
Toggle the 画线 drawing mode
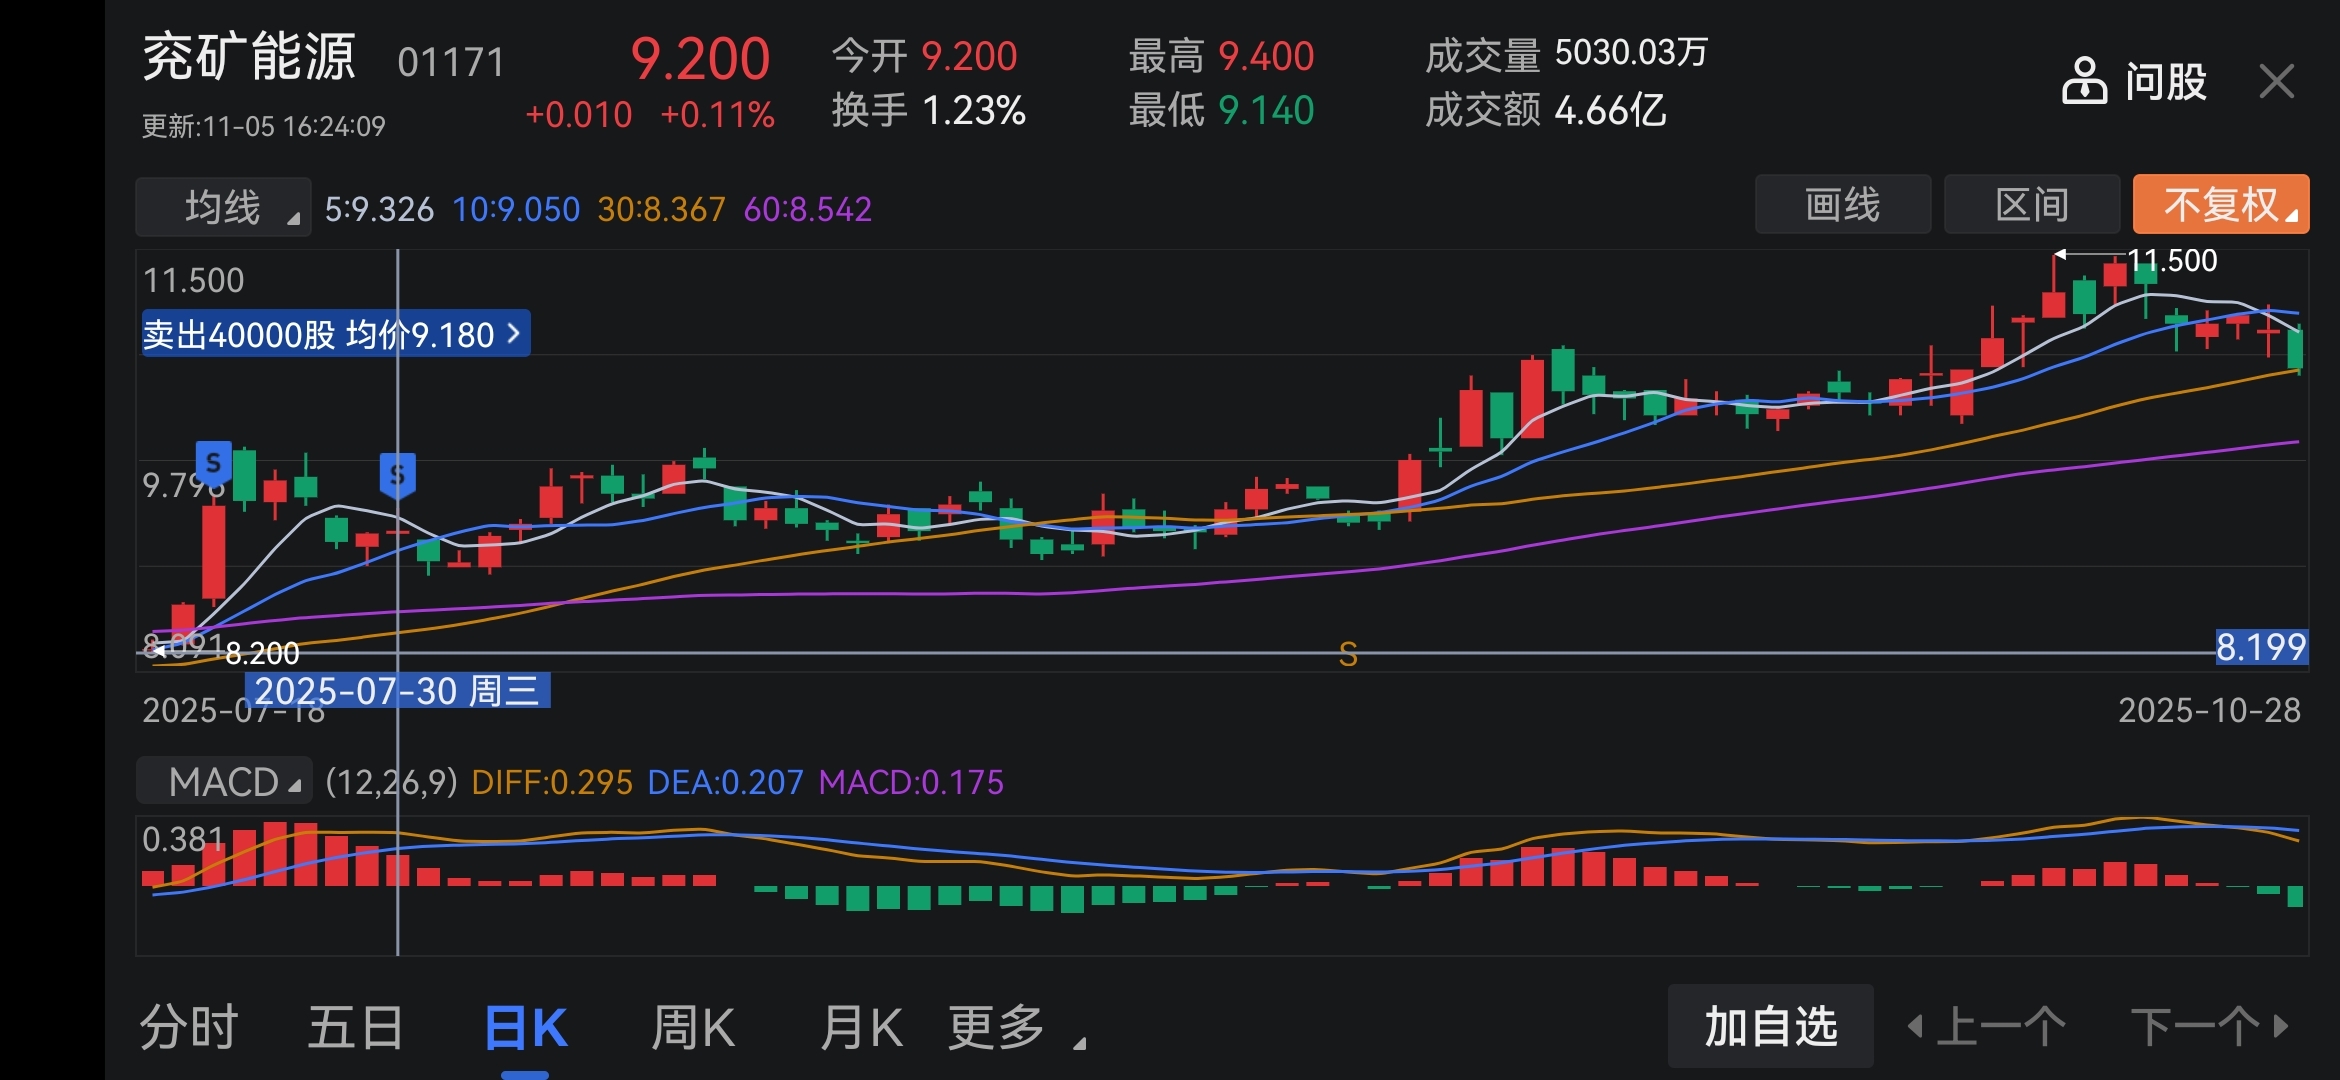coord(1842,205)
